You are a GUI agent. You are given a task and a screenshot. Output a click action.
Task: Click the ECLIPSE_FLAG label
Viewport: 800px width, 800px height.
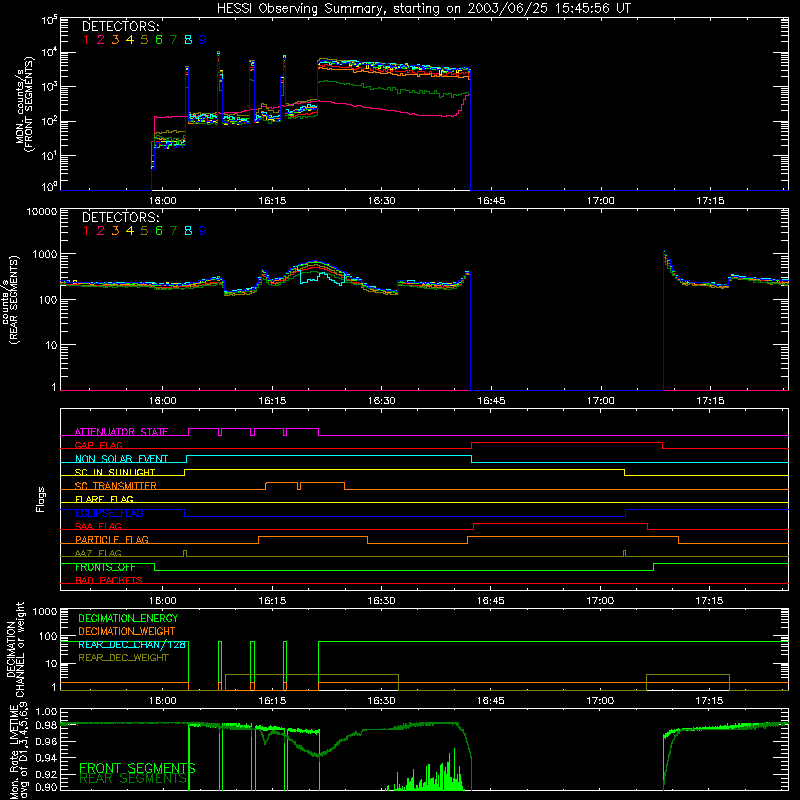point(109,513)
